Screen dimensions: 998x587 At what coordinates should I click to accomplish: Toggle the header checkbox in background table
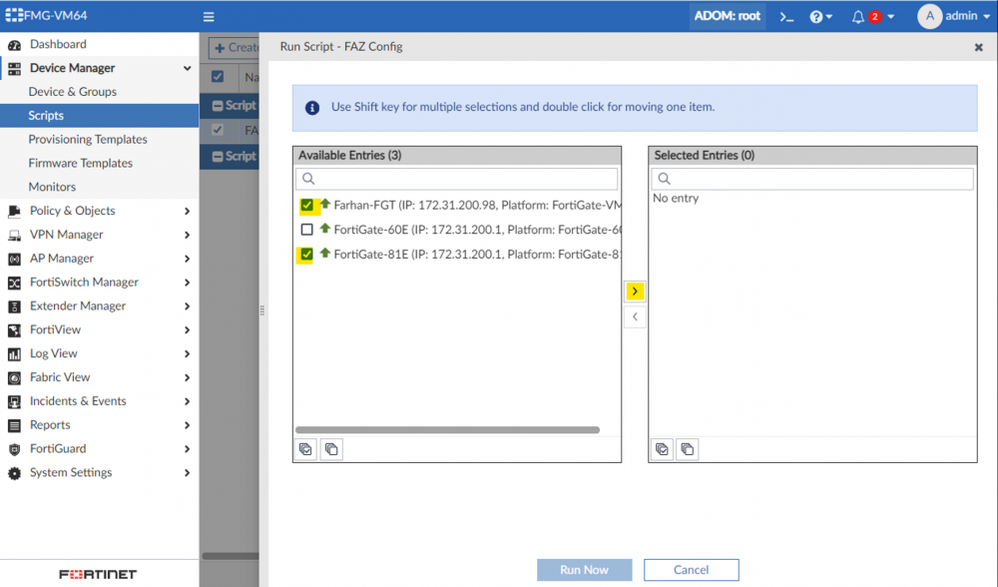click(218, 76)
